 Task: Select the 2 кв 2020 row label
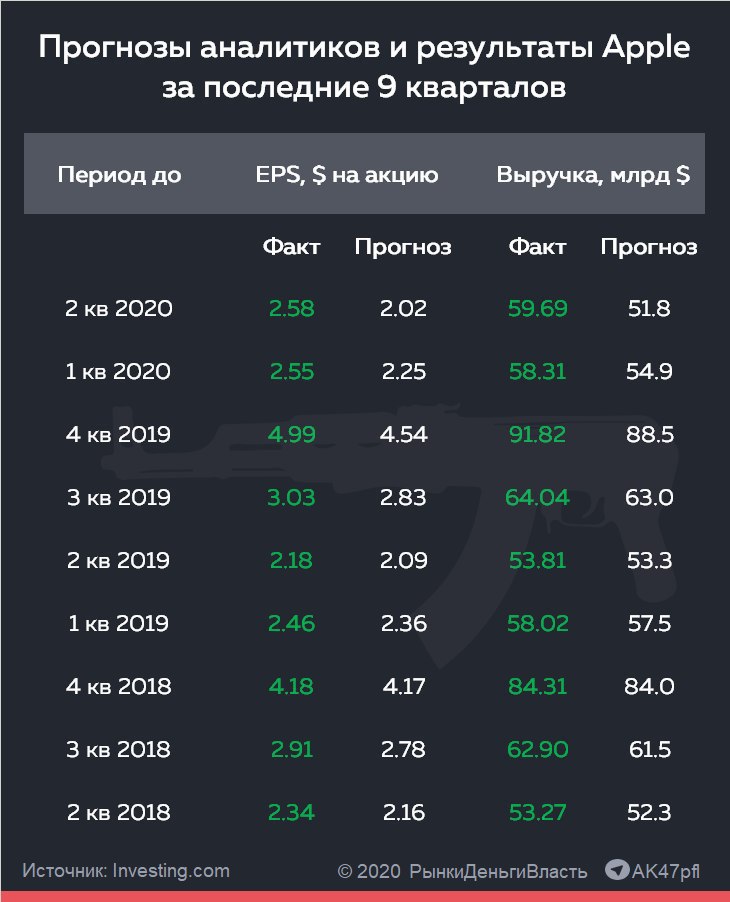coord(119,308)
